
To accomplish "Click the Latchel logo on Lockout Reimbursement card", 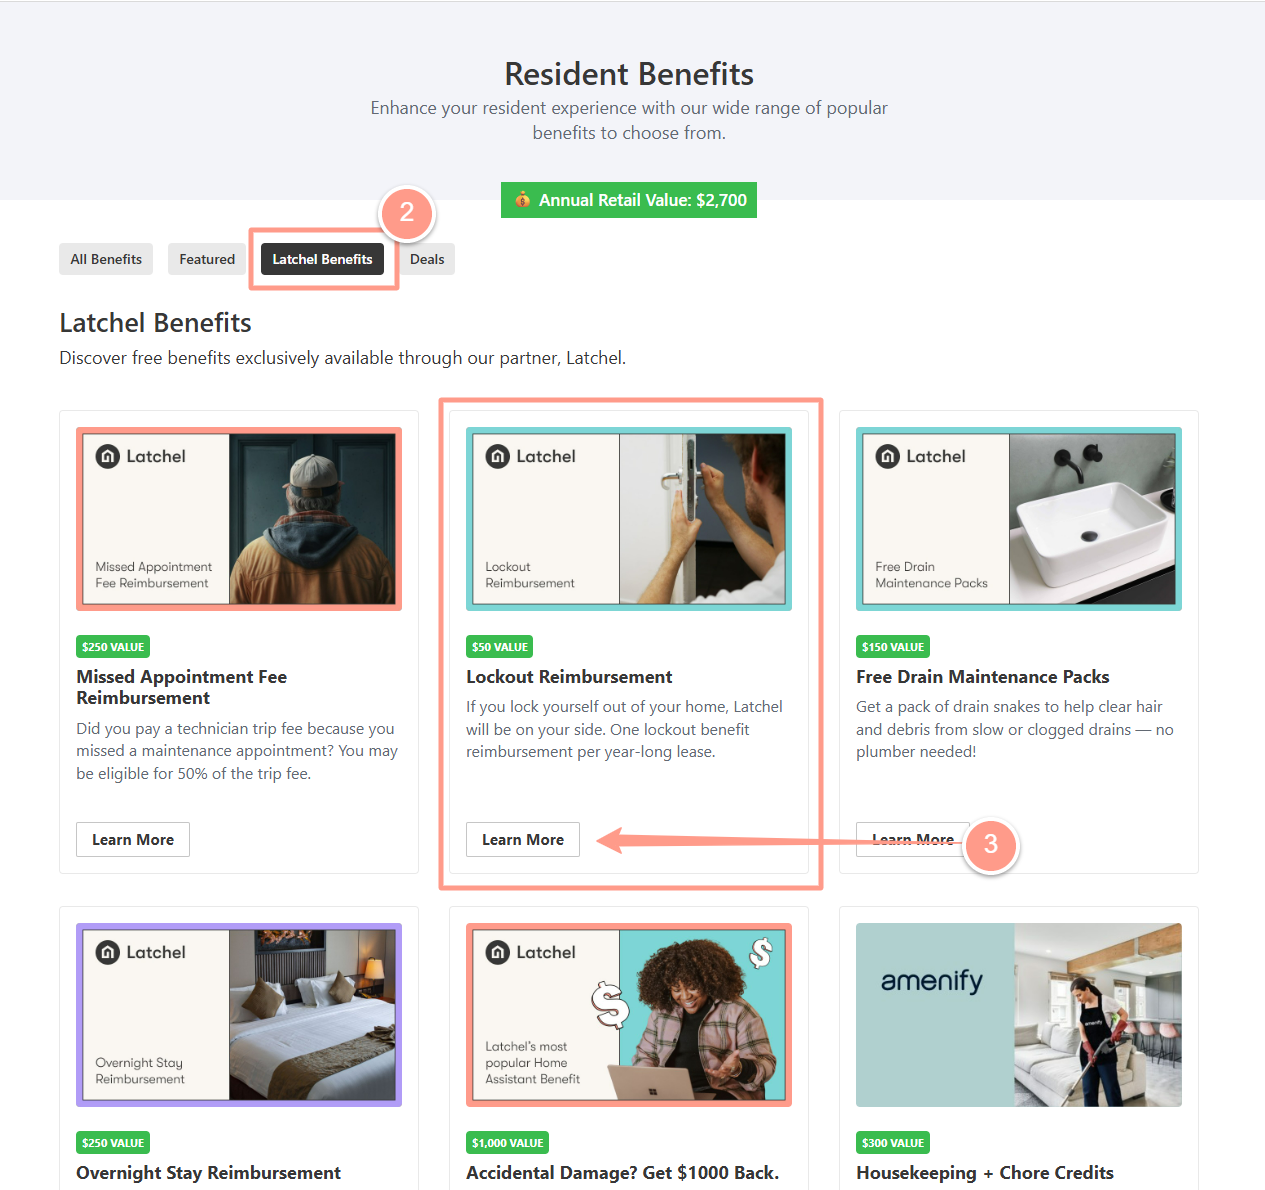I will pyautogui.click(x=531, y=457).
